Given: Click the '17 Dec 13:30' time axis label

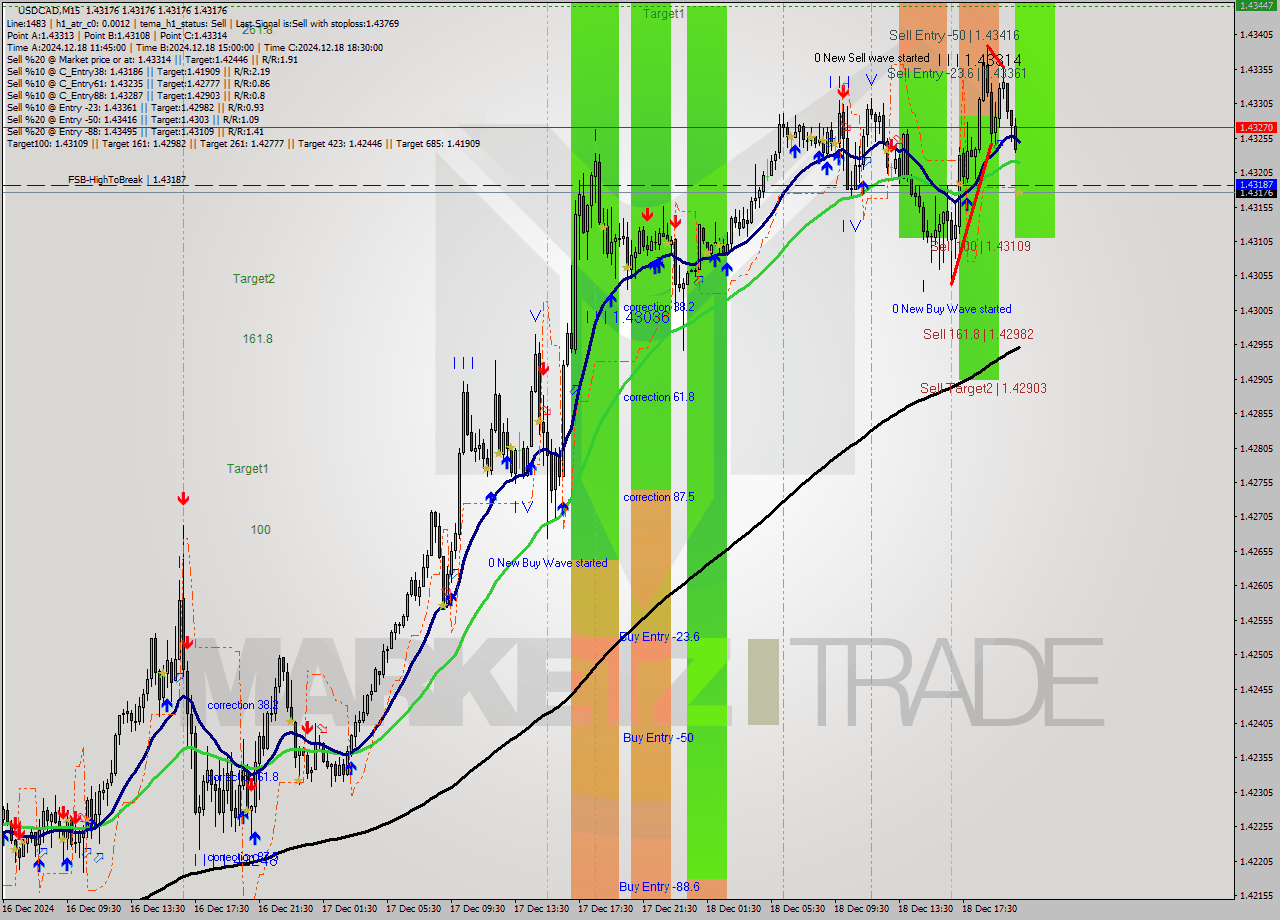Looking at the screenshot, I should point(541,909).
